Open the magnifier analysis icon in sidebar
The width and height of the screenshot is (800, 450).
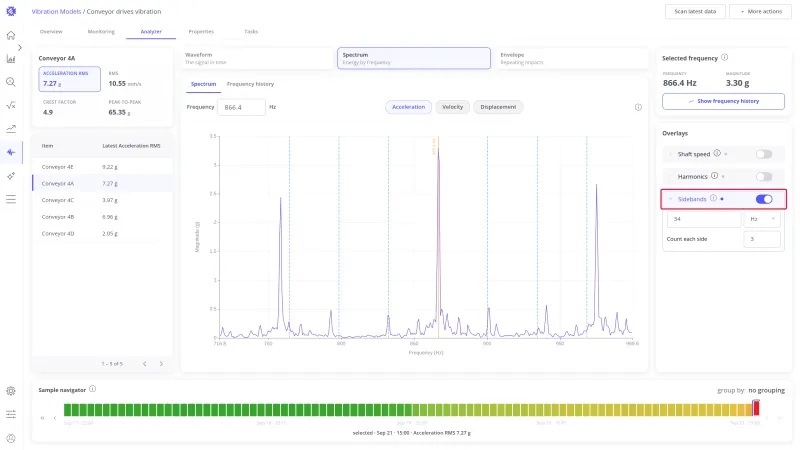(x=11, y=82)
